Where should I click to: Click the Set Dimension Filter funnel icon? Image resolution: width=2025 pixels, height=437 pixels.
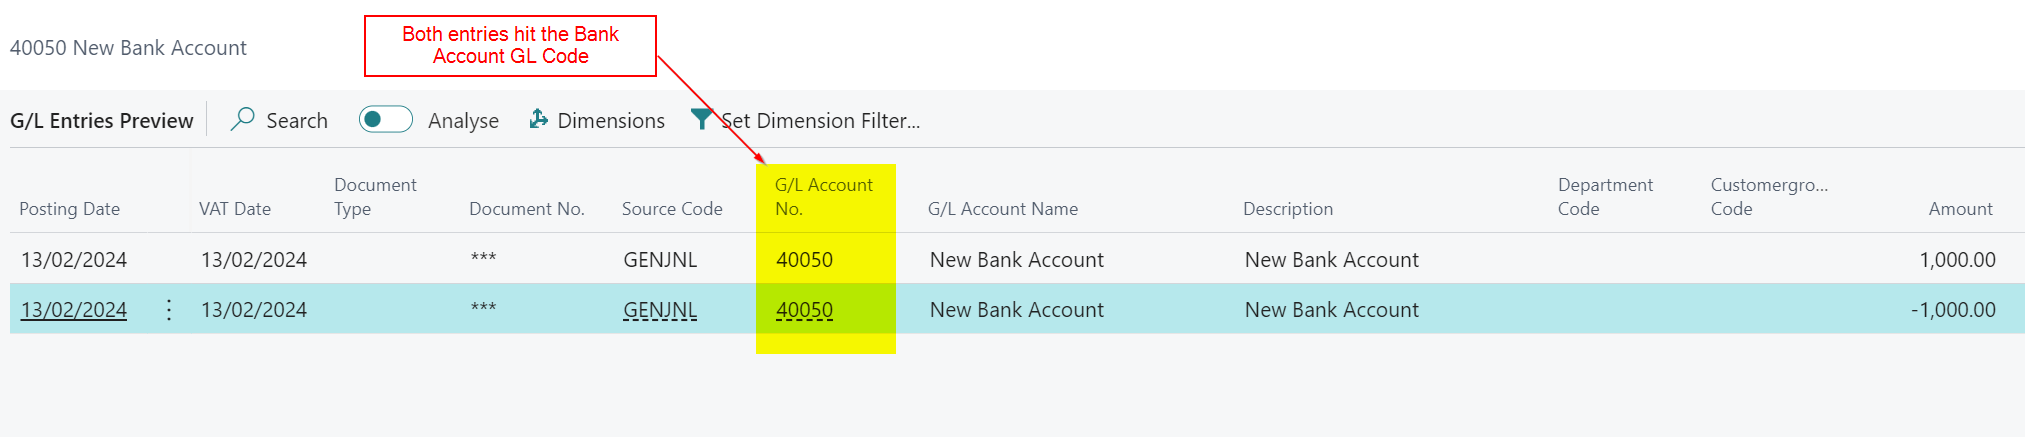702,120
